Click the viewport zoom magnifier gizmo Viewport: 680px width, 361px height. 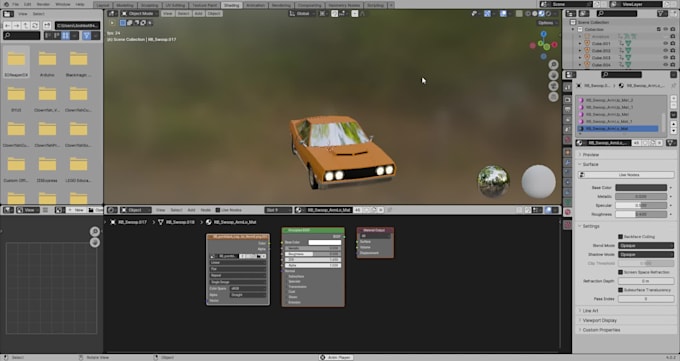tap(553, 65)
